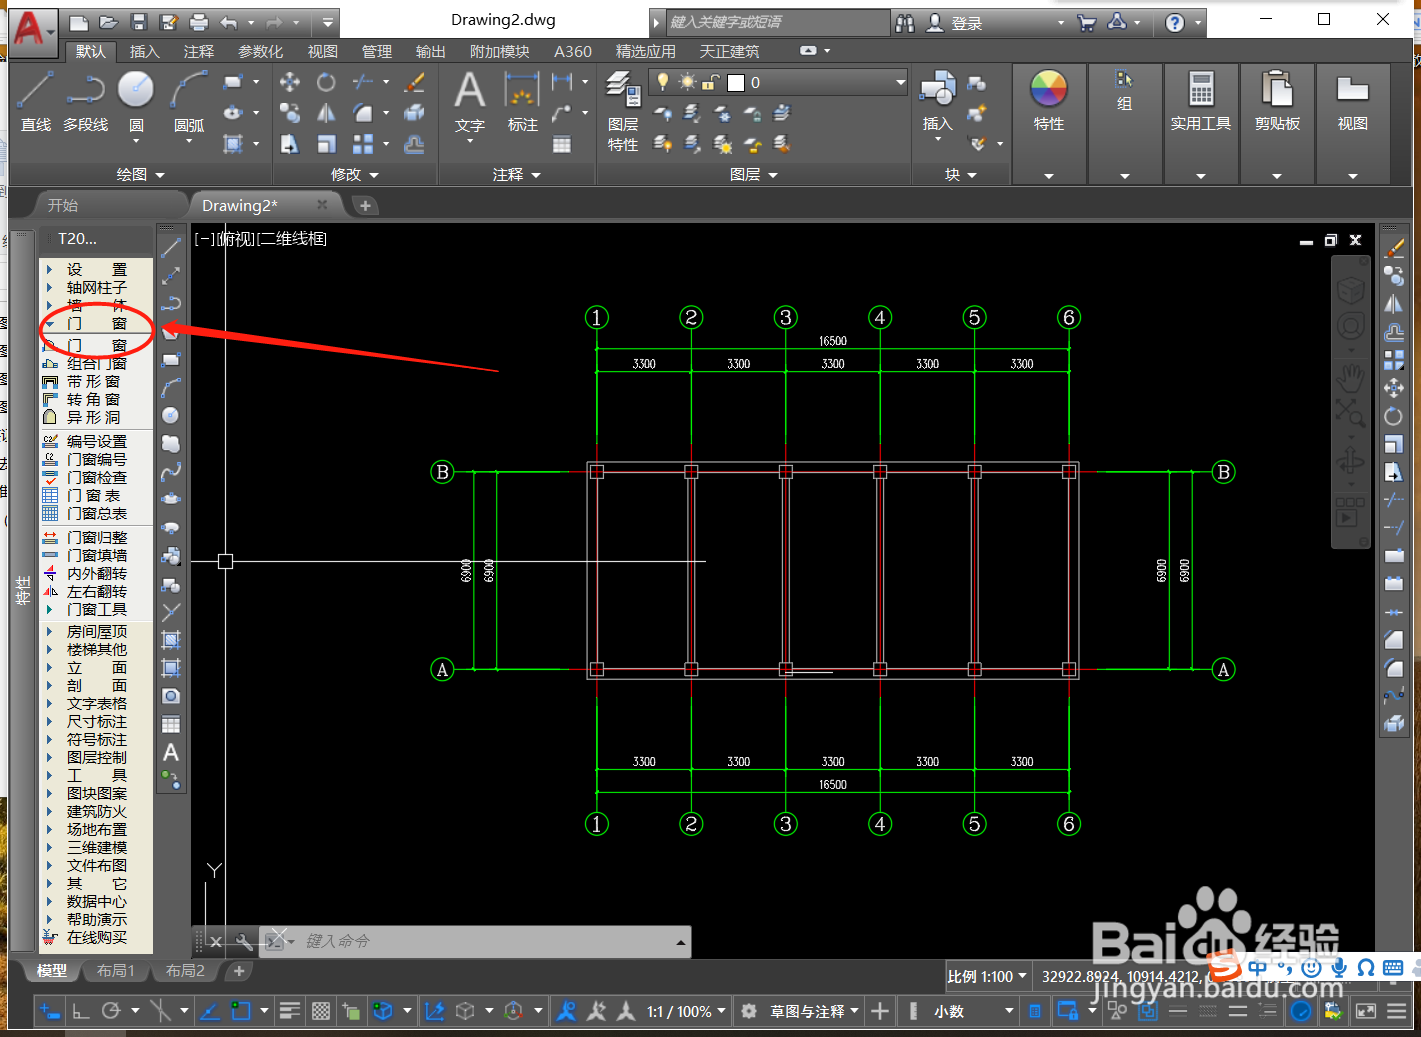Open the 小数 units dropdown
The image size is (1421, 1037).
(x=973, y=1011)
